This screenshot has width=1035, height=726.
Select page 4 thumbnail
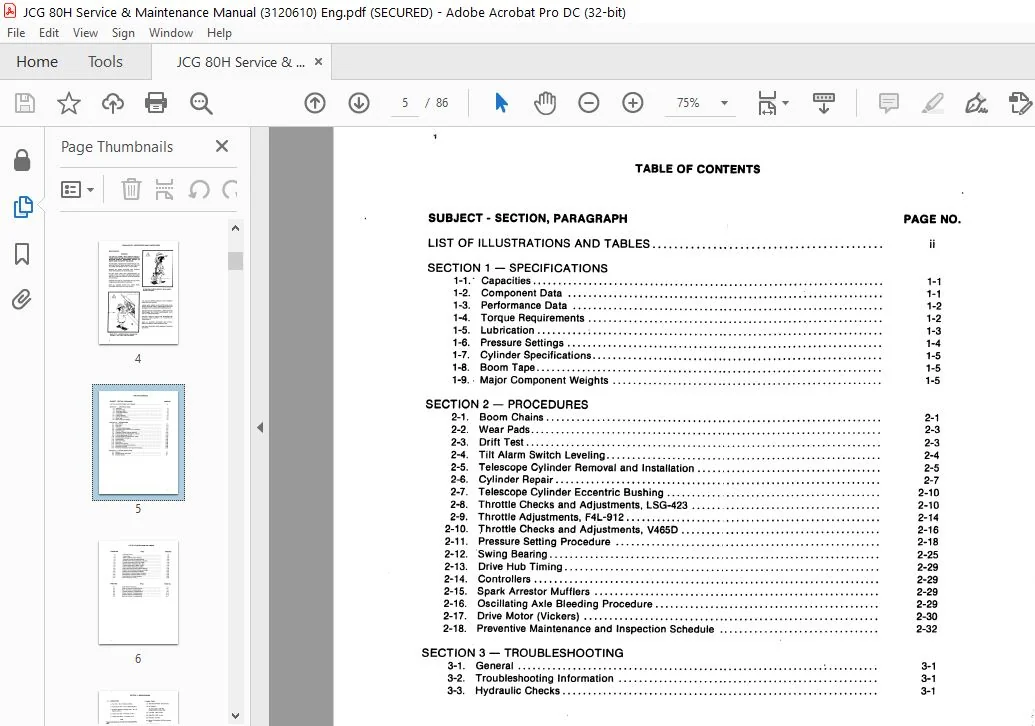point(138,292)
